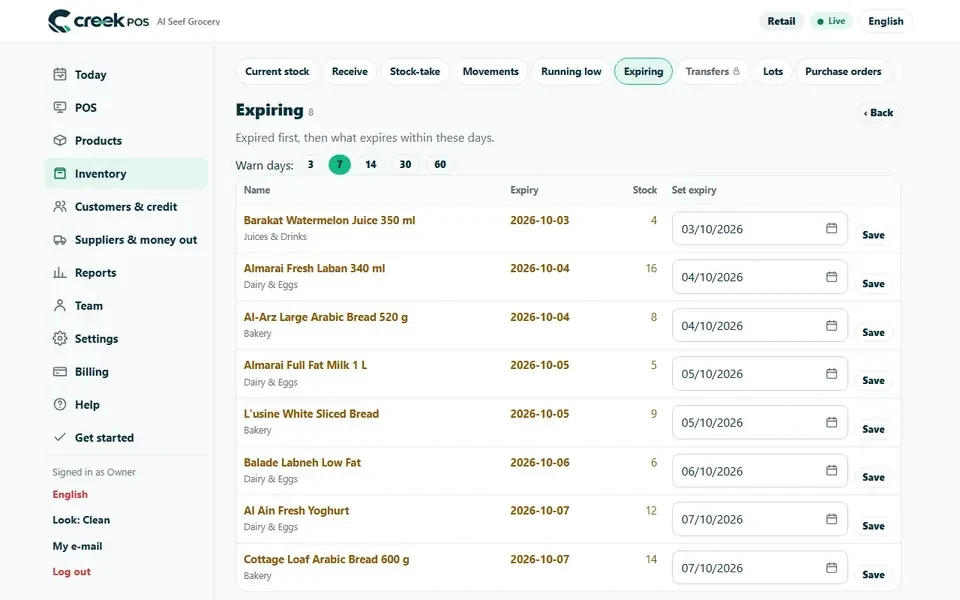Select the 7 warn days option

pyautogui.click(x=340, y=164)
